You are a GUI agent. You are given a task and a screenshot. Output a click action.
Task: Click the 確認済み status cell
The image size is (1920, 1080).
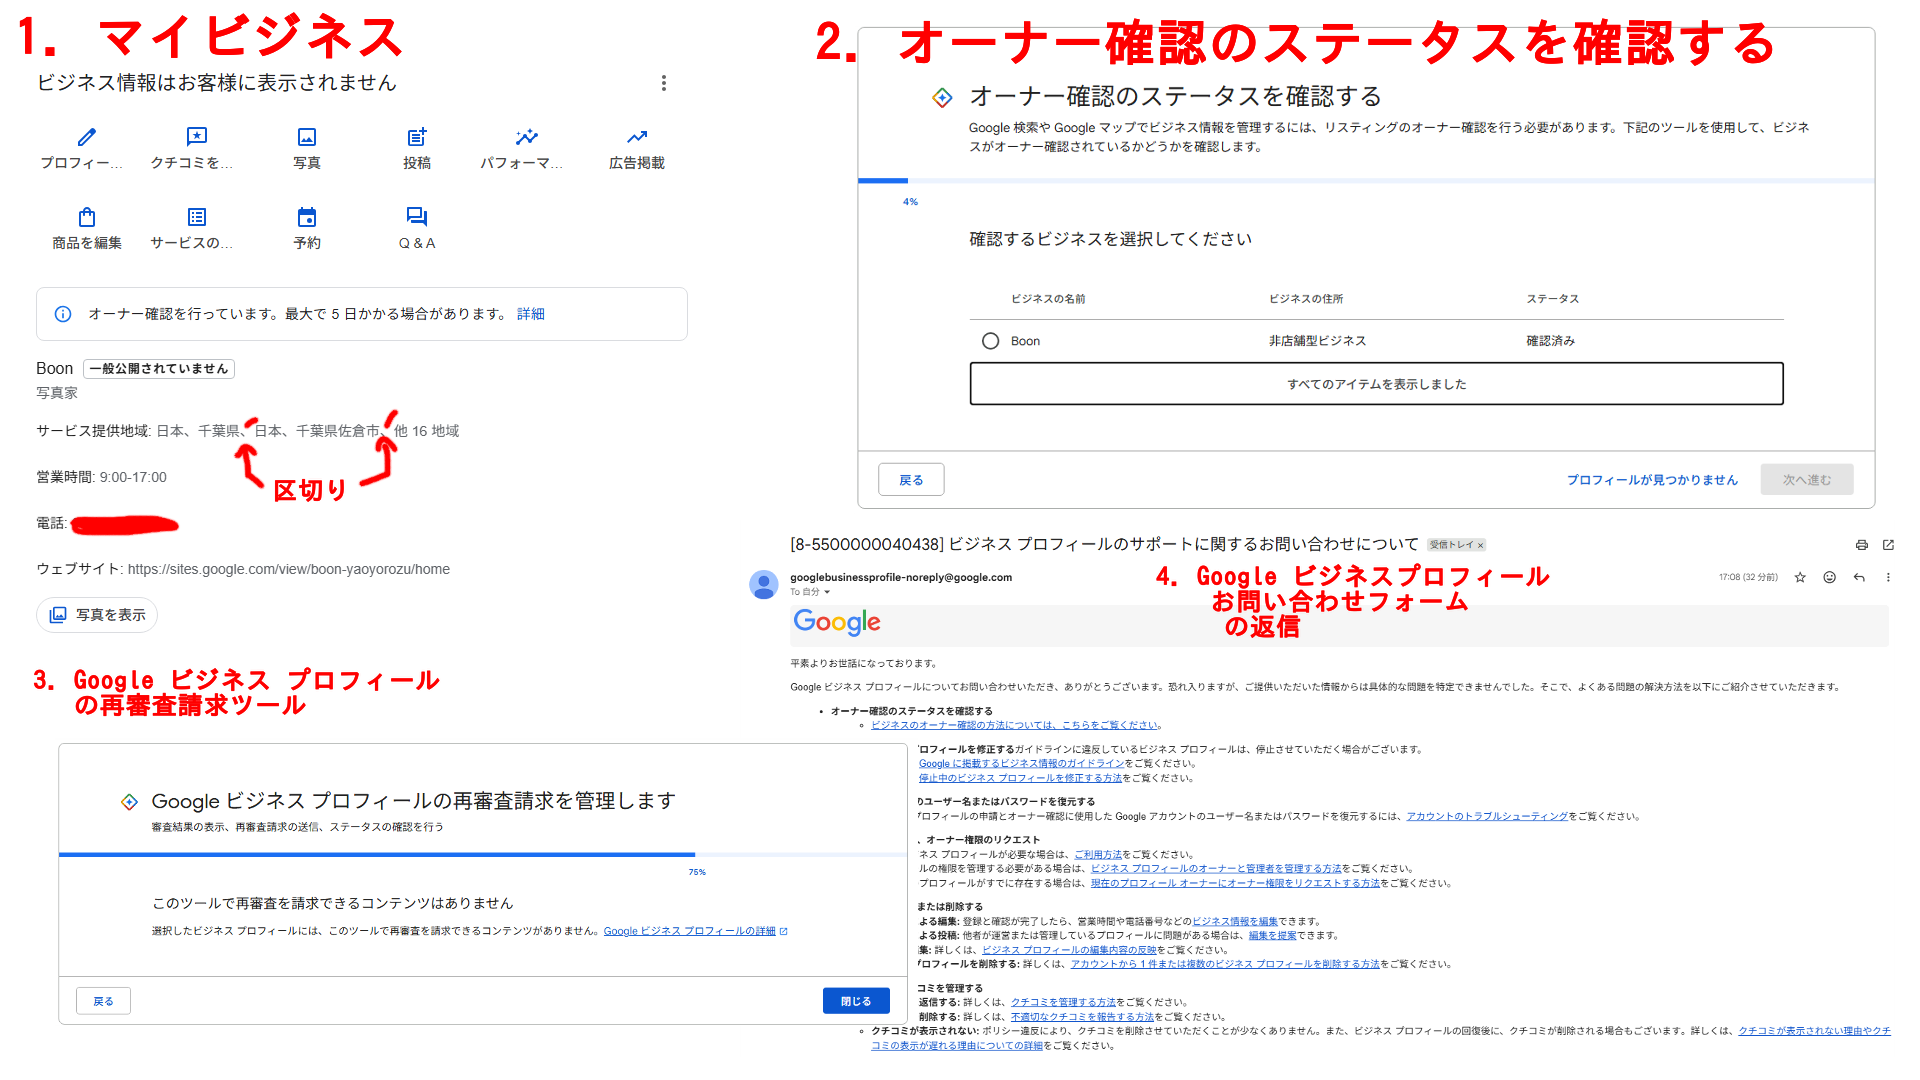click(x=1550, y=341)
